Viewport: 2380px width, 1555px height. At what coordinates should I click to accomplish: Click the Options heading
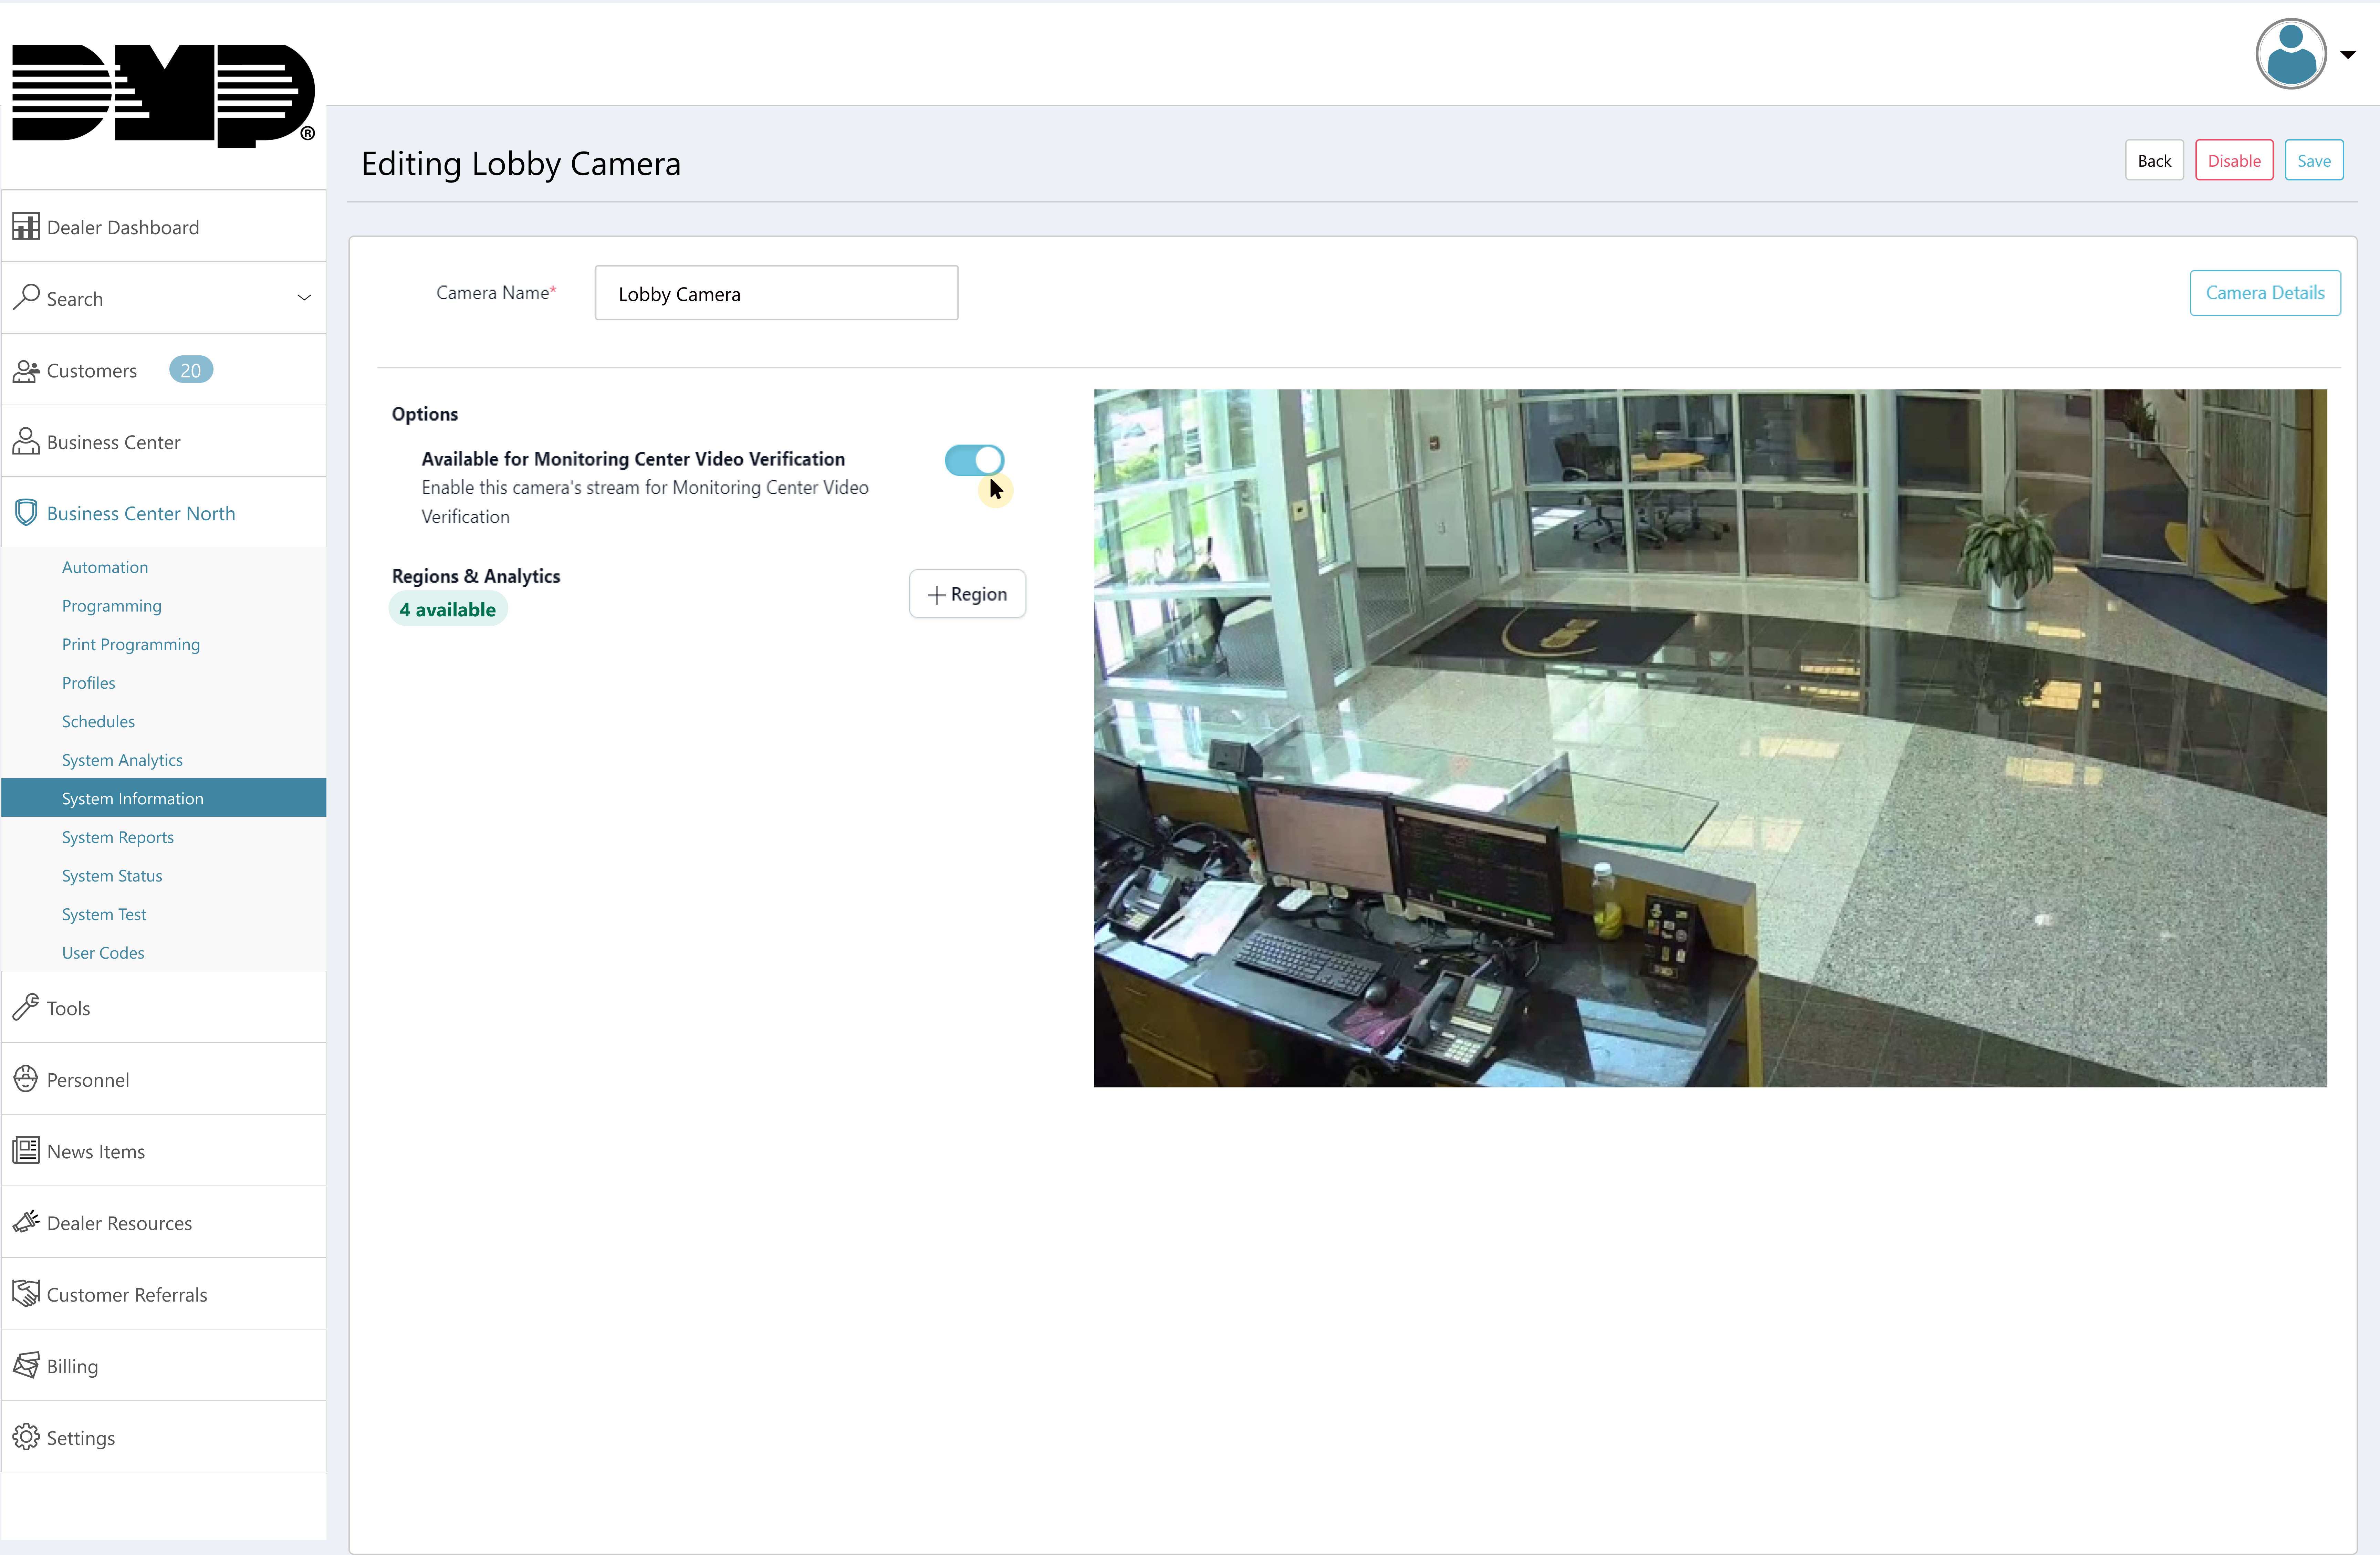425,414
